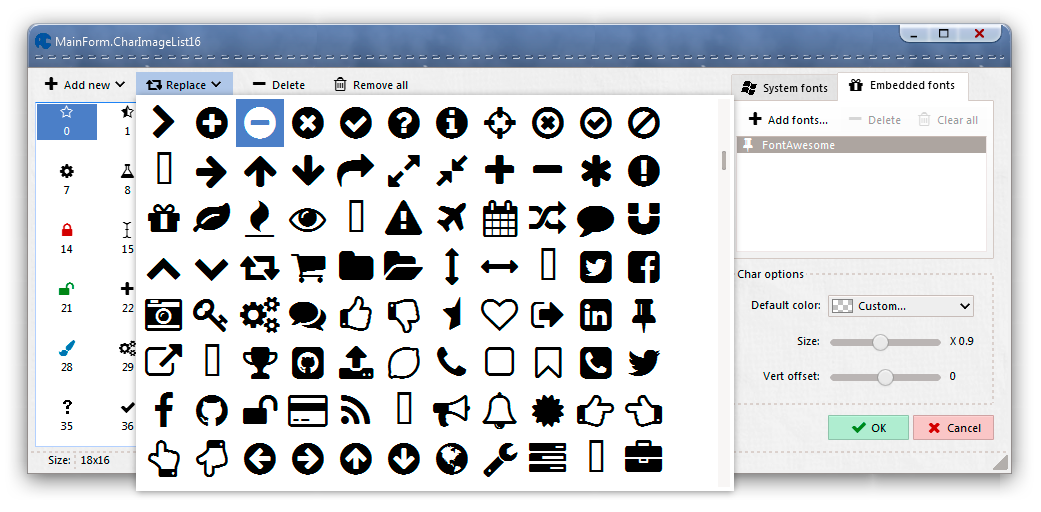Image resolution: width=1041 pixels, height=512 pixels.
Task: Click Remove all in toolbar
Action: coord(371,85)
